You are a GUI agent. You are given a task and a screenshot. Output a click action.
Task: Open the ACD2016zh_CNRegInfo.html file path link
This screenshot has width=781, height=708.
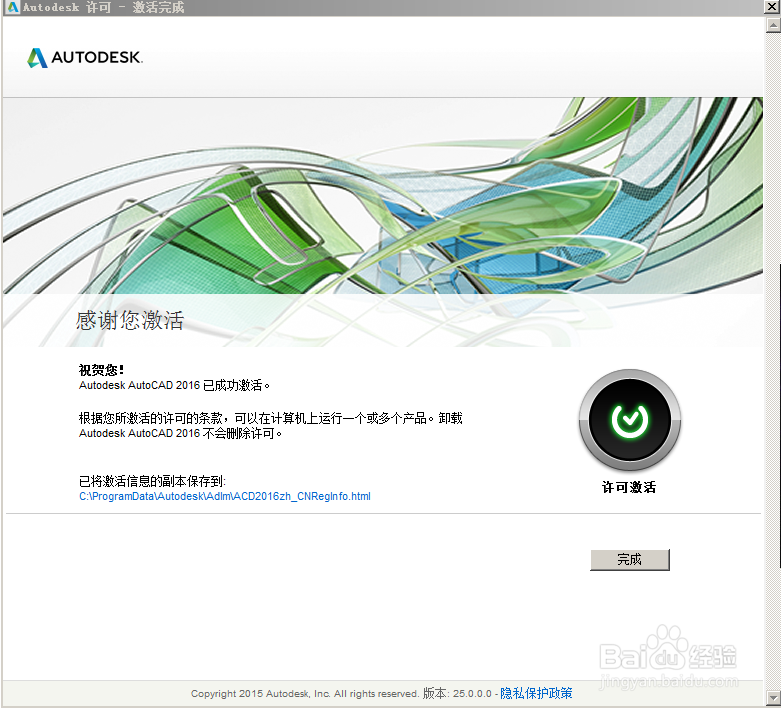coord(225,496)
